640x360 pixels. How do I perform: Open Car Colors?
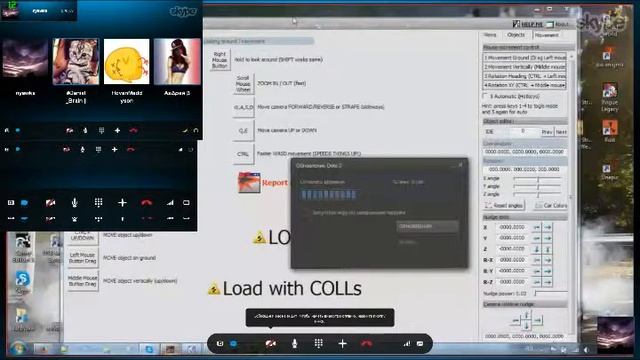[551, 205]
